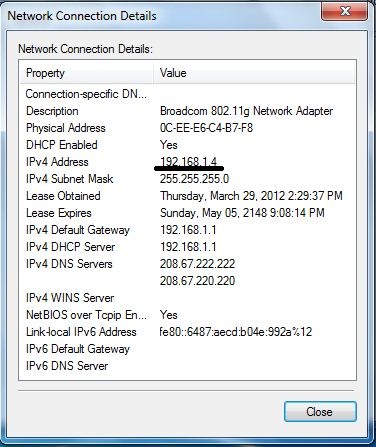Click the 208.67.220.220 DNS value
376x447 pixels.
[x=197, y=281]
